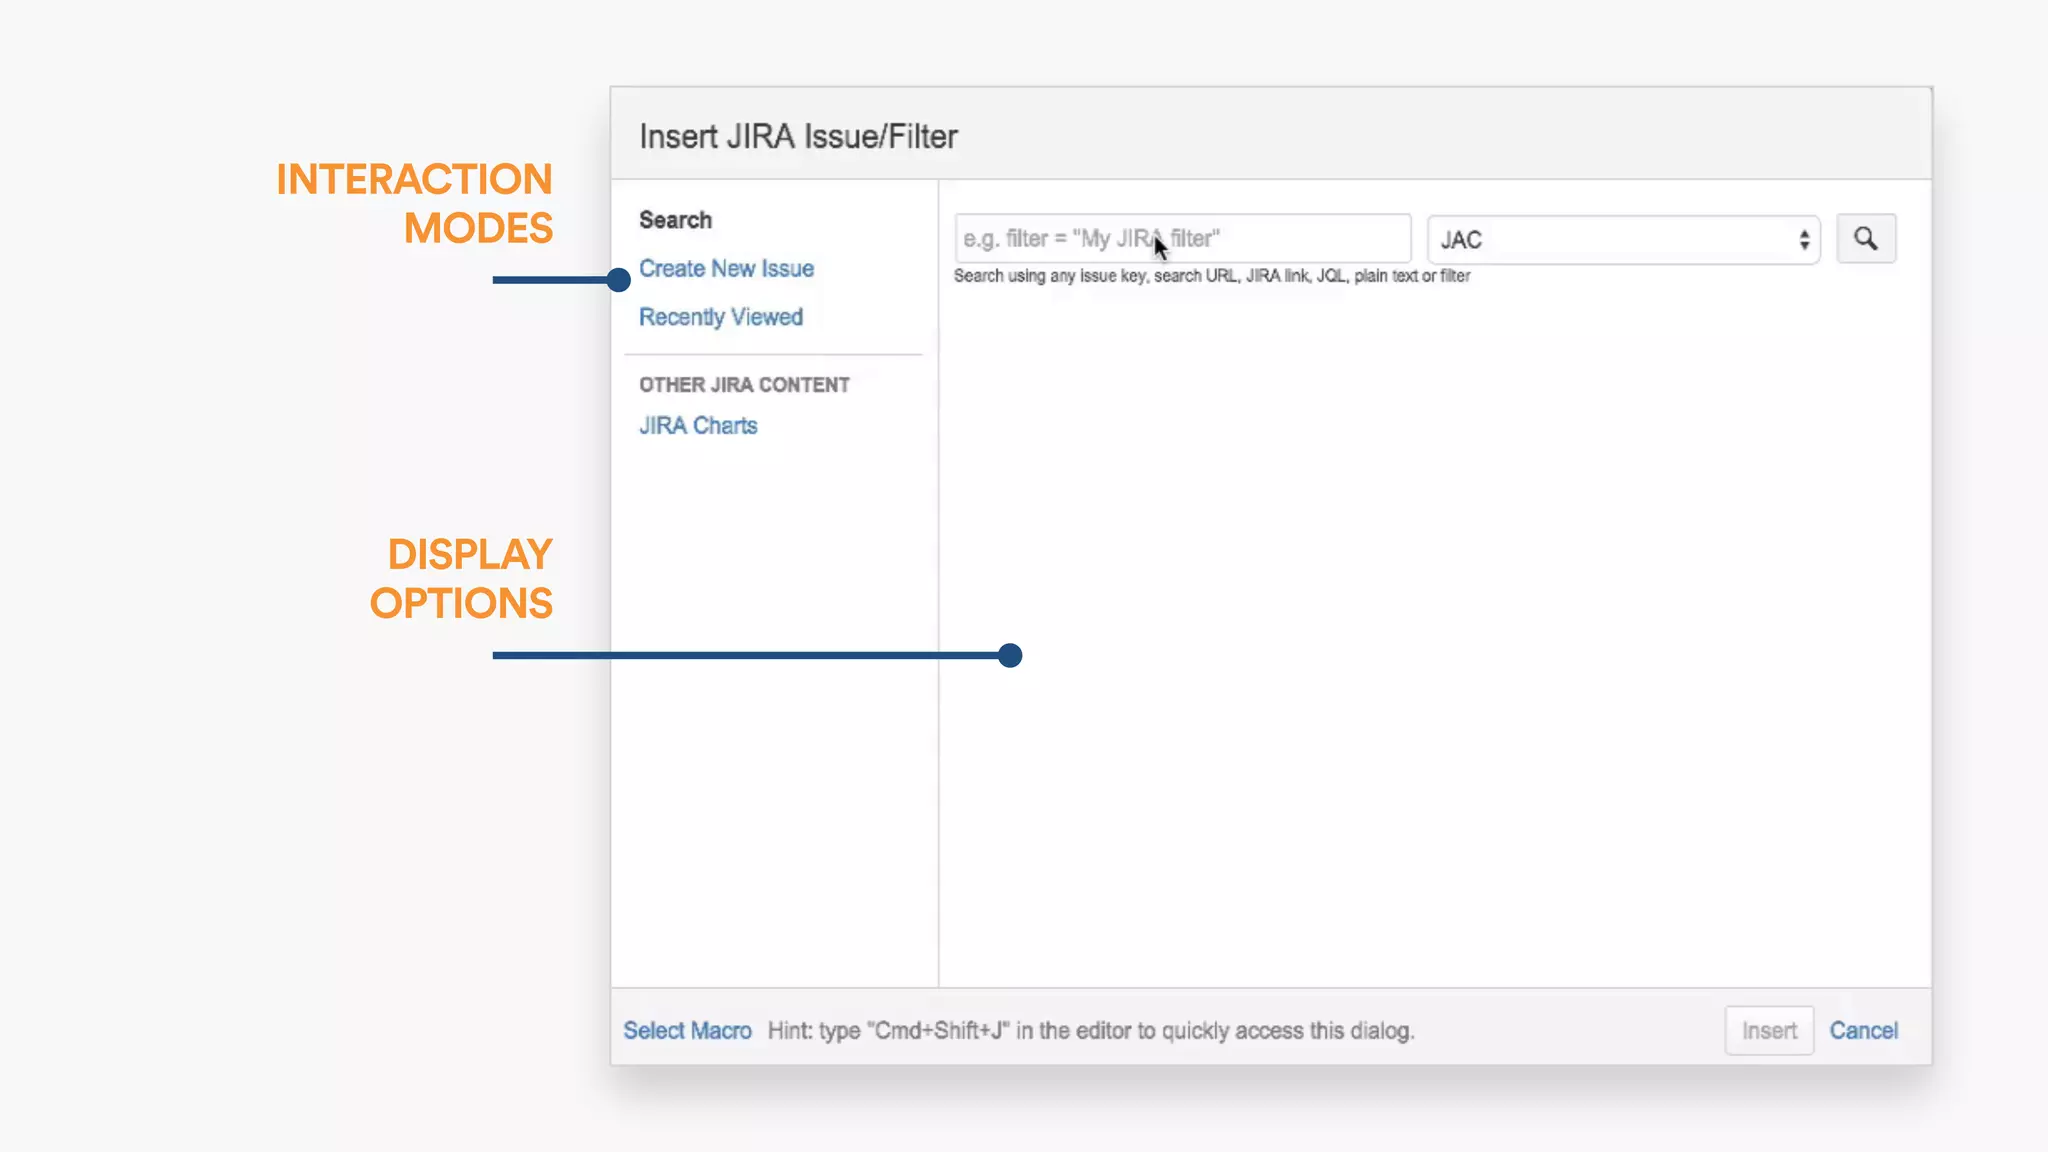
Task: Switch to Recently Viewed issues
Action: pos(721,317)
